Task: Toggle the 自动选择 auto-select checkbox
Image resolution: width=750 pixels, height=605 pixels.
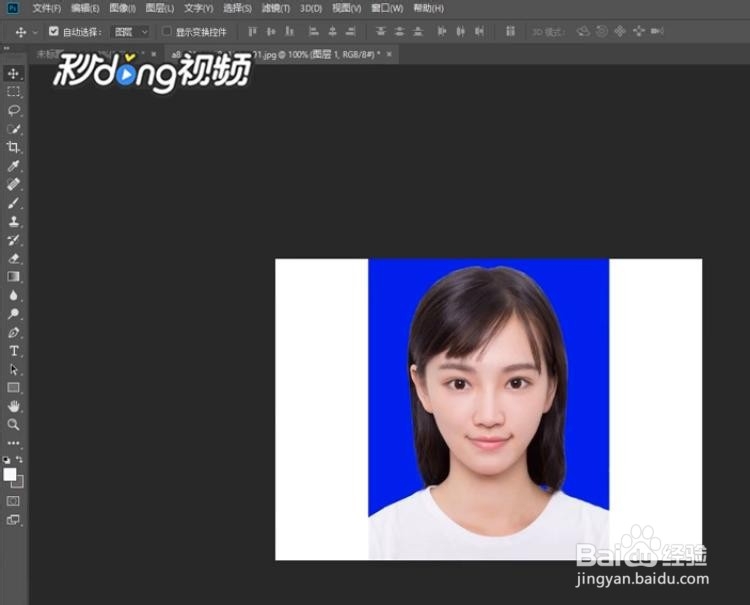Action: click(x=54, y=32)
